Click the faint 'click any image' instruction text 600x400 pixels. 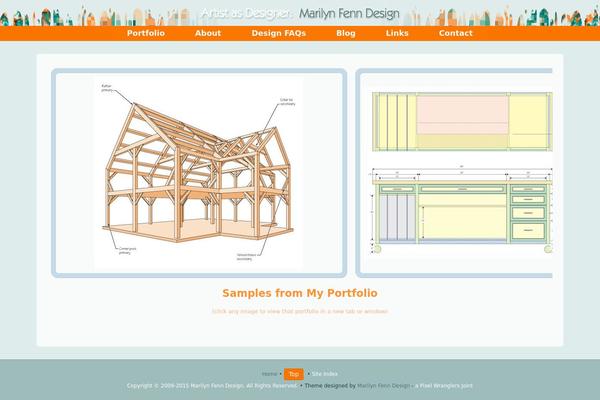300,312
